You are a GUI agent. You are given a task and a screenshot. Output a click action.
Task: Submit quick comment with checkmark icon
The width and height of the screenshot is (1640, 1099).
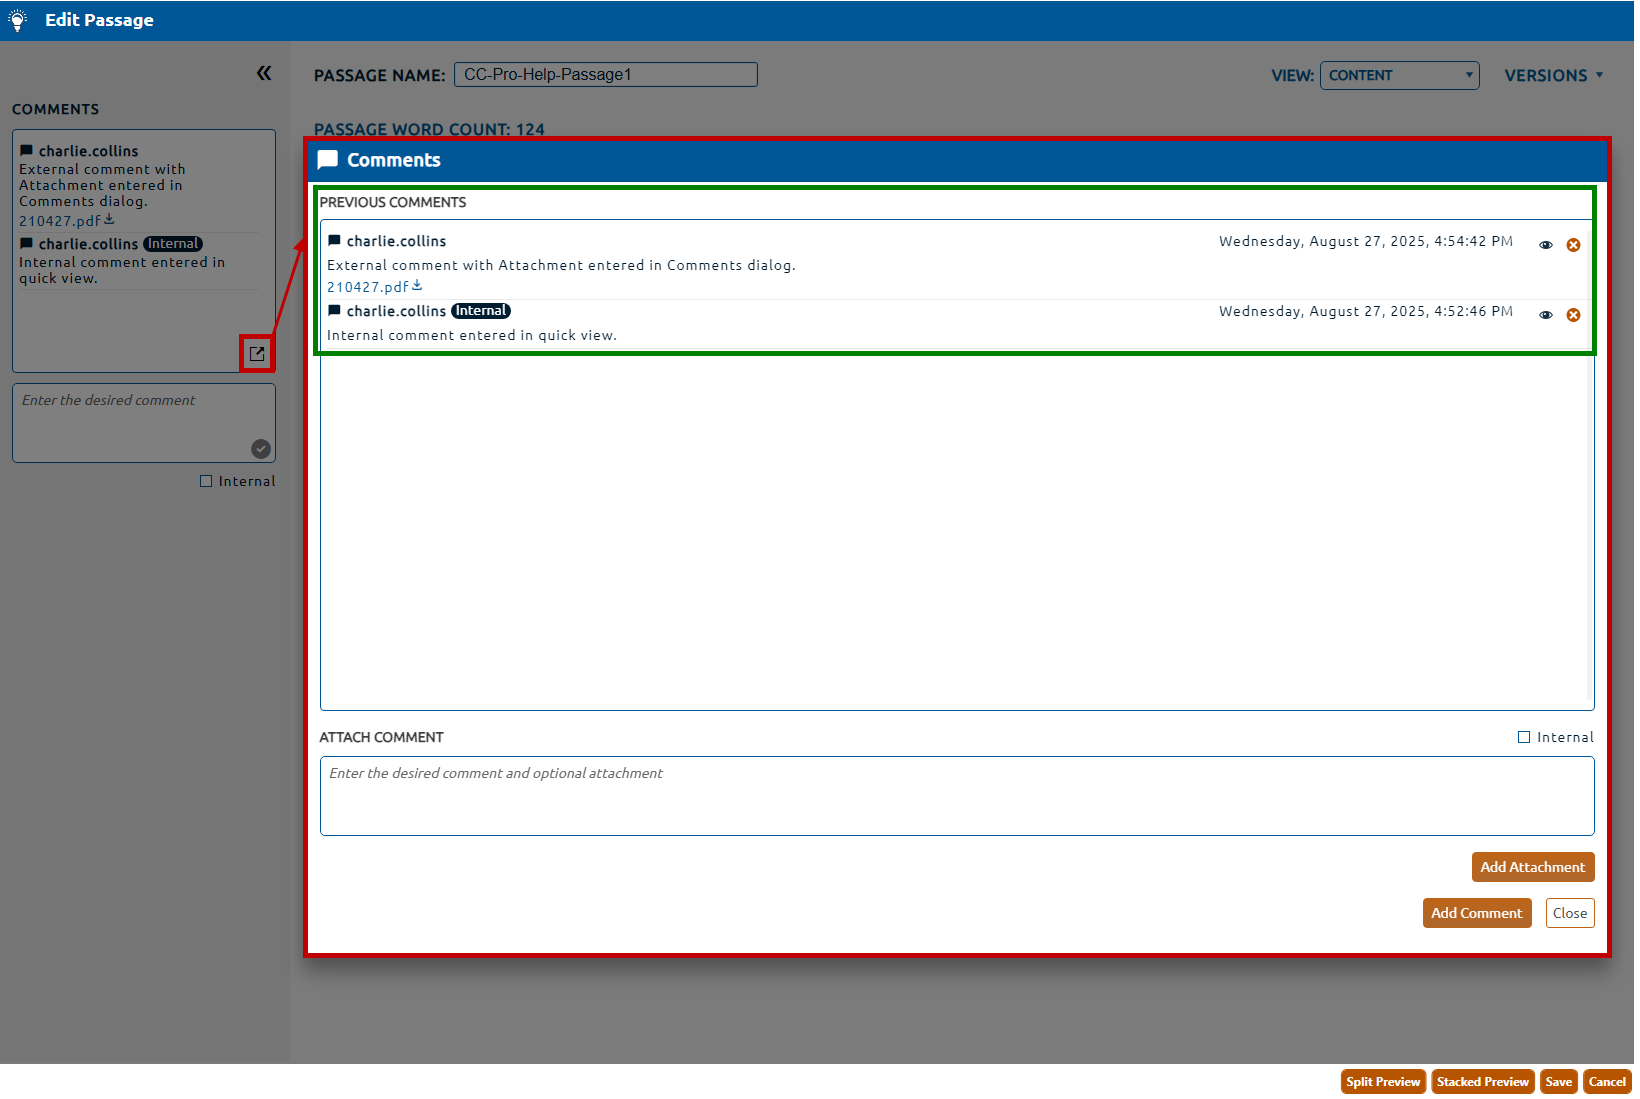tap(261, 449)
